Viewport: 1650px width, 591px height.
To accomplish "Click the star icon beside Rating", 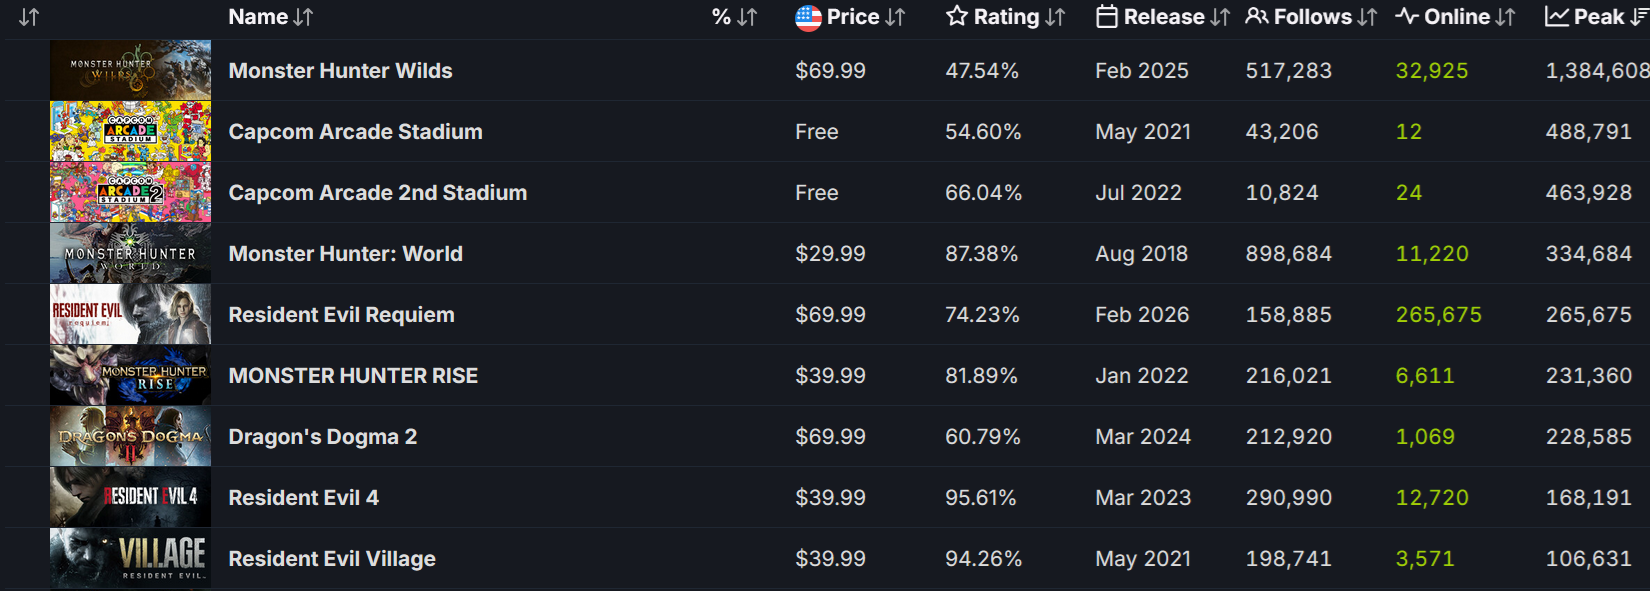I will coord(957,17).
